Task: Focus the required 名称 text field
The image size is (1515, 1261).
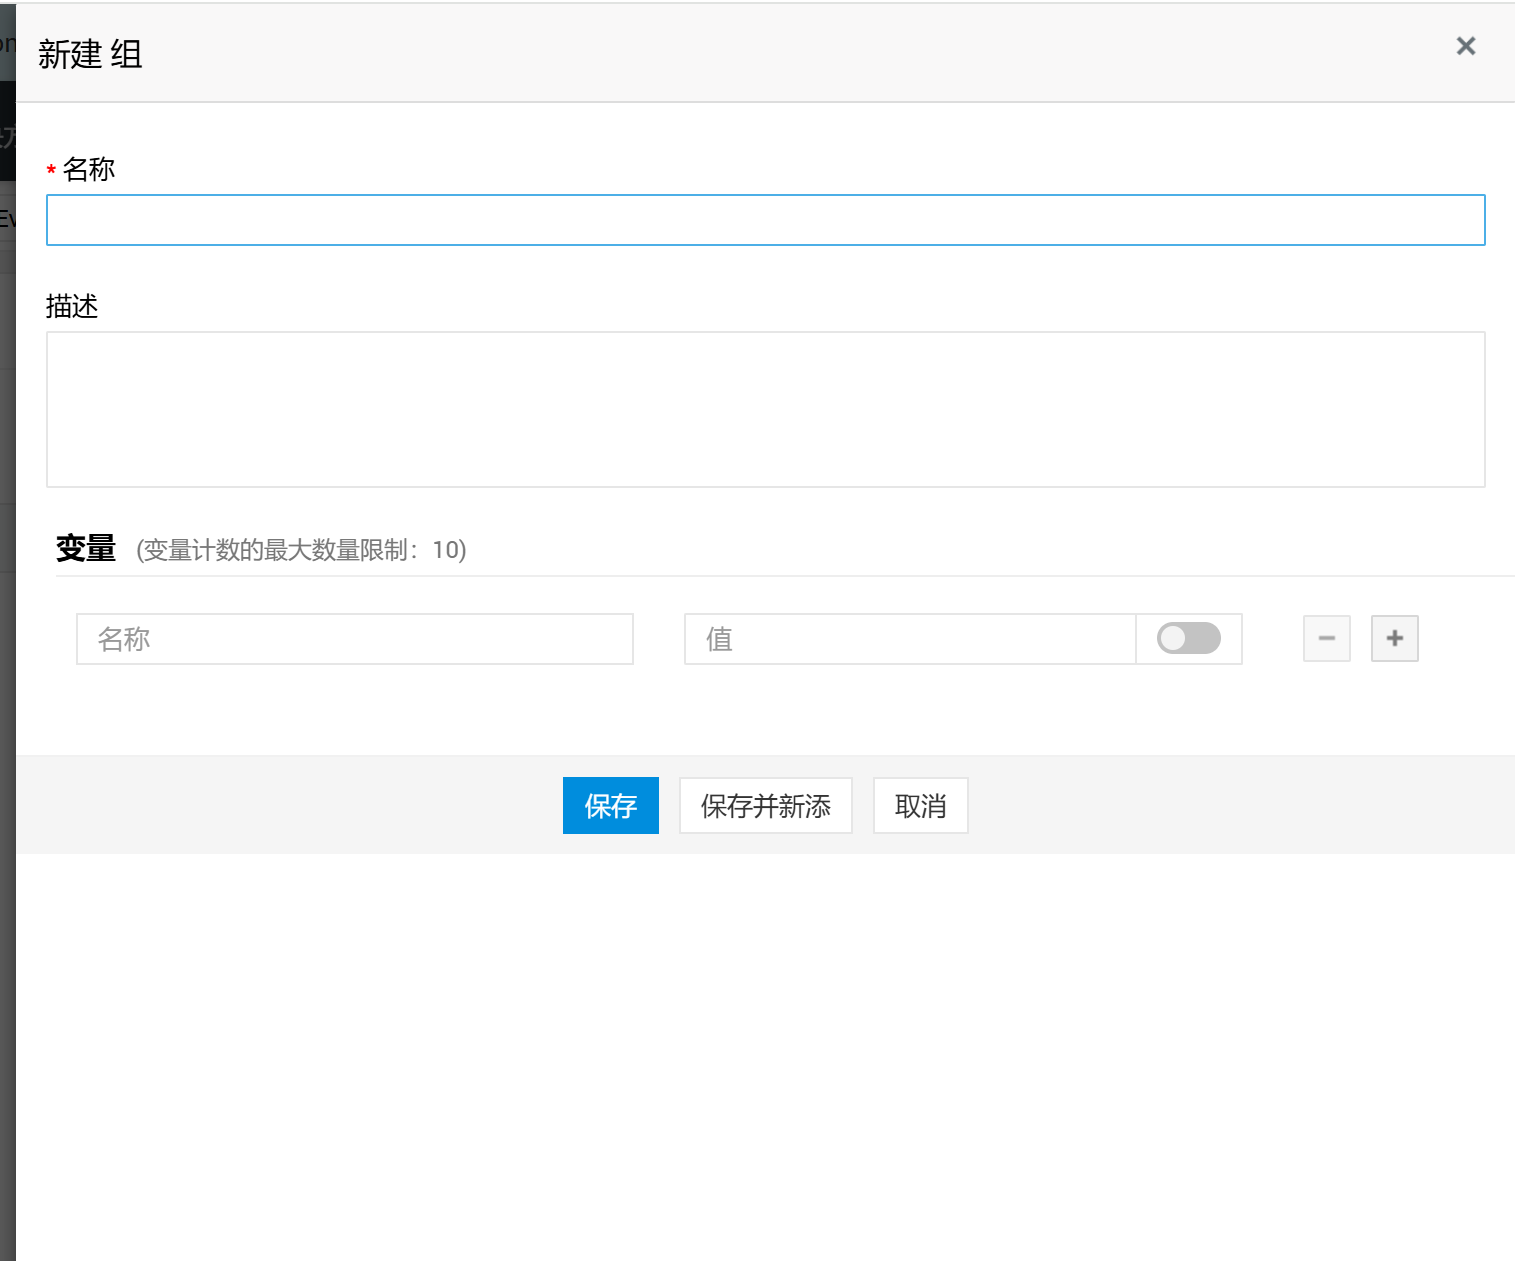Action: pos(765,220)
